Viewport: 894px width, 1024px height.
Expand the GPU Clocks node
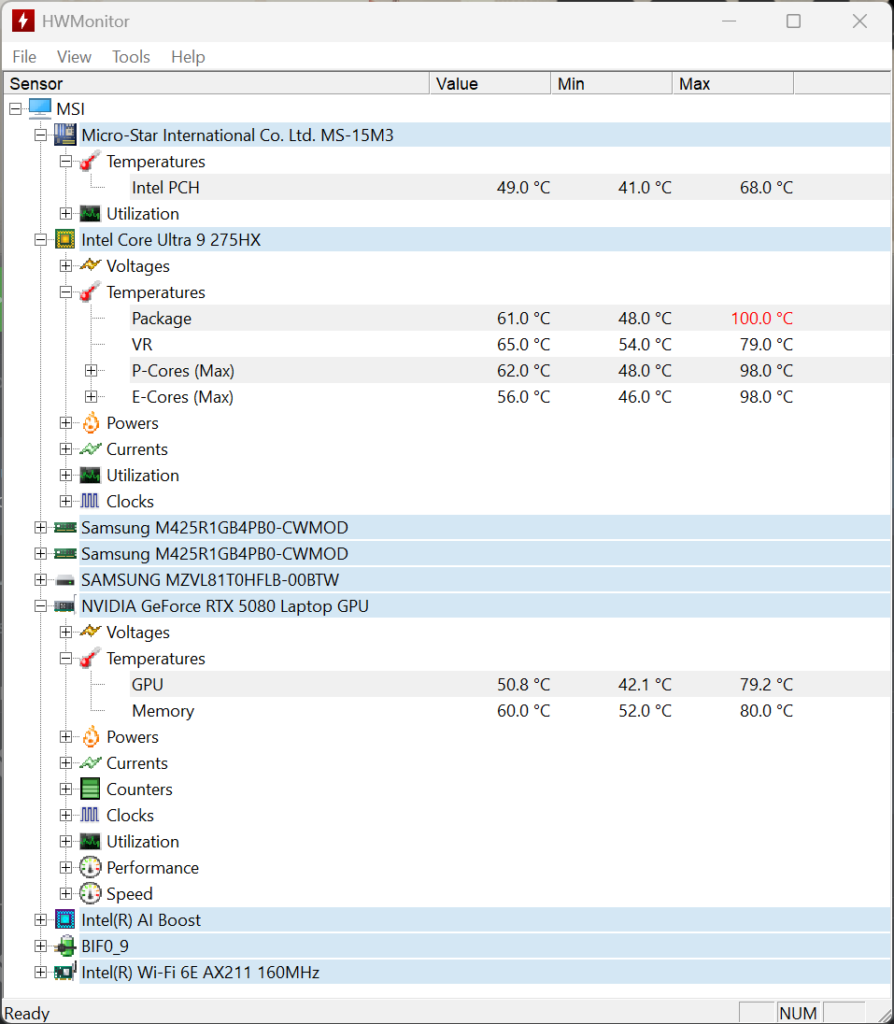66,815
